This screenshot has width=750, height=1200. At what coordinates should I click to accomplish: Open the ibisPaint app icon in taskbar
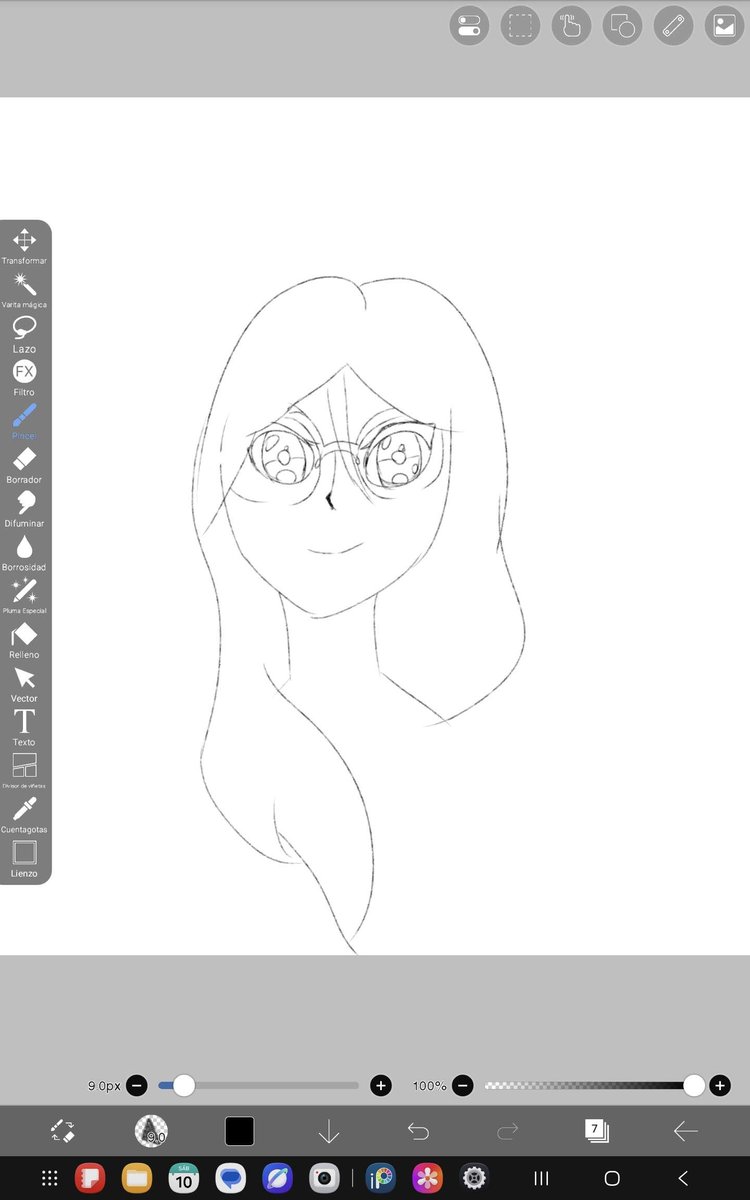click(381, 1178)
